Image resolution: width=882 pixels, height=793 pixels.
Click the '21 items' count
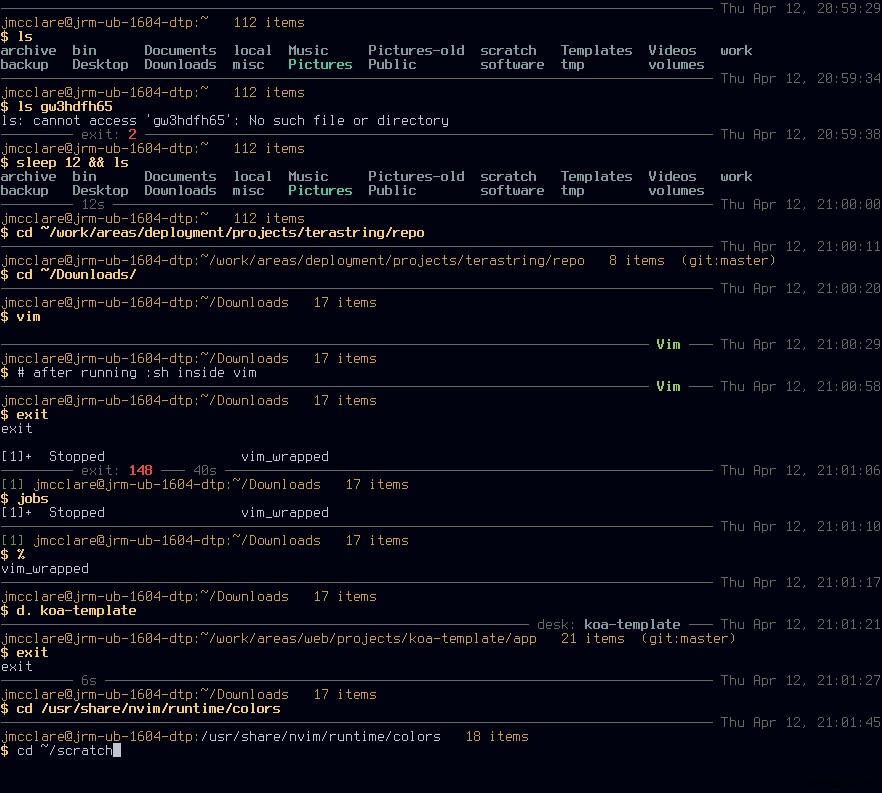tap(592, 638)
